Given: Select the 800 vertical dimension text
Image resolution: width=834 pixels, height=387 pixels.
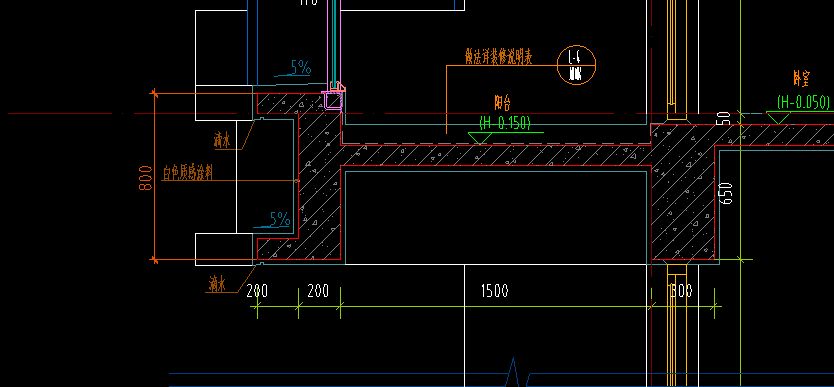Looking at the screenshot, I should (x=146, y=176).
